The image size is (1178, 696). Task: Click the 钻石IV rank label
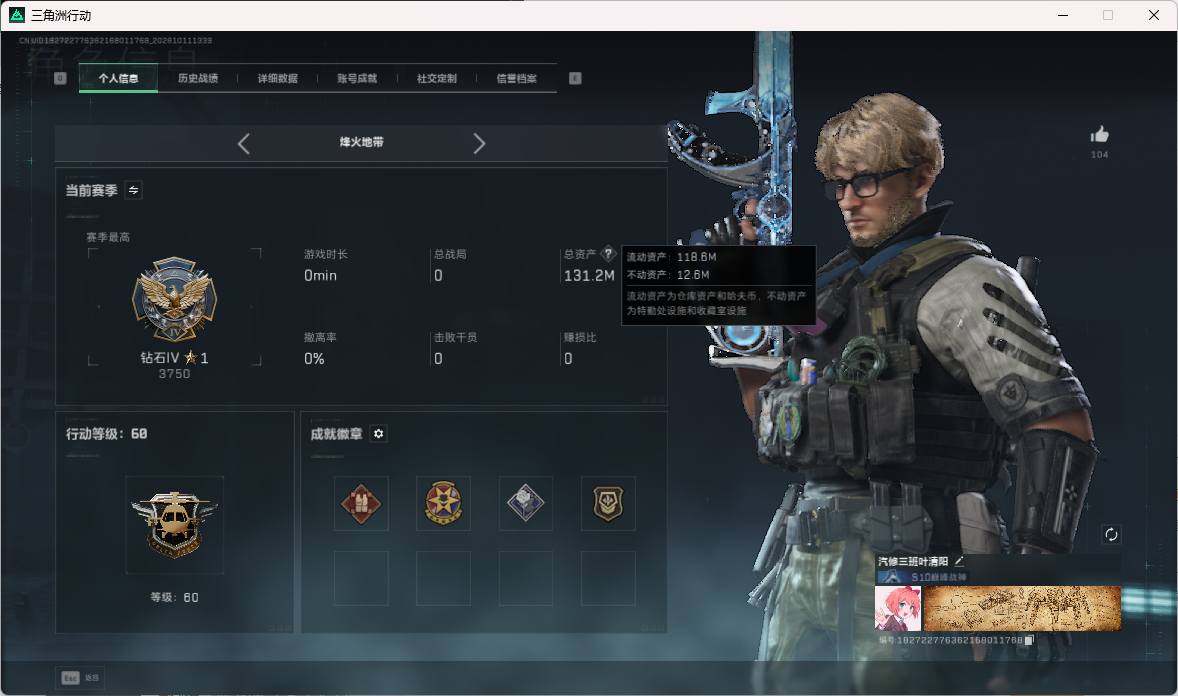click(159, 358)
